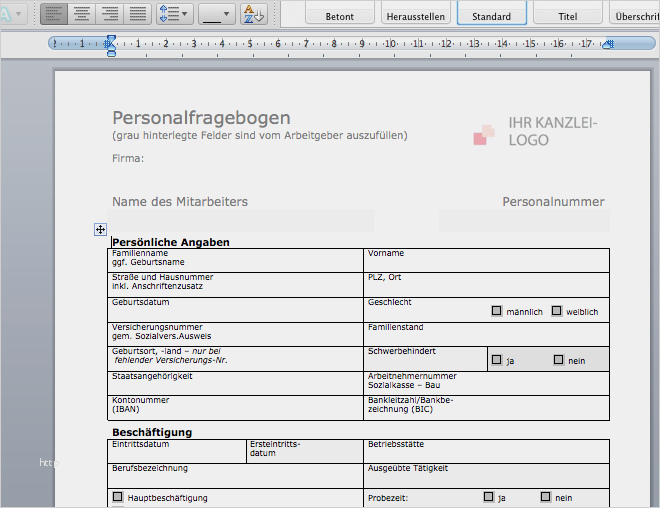This screenshot has width=660, height=508.
Task: Choose the Standard style
Action: click(x=491, y=15)
